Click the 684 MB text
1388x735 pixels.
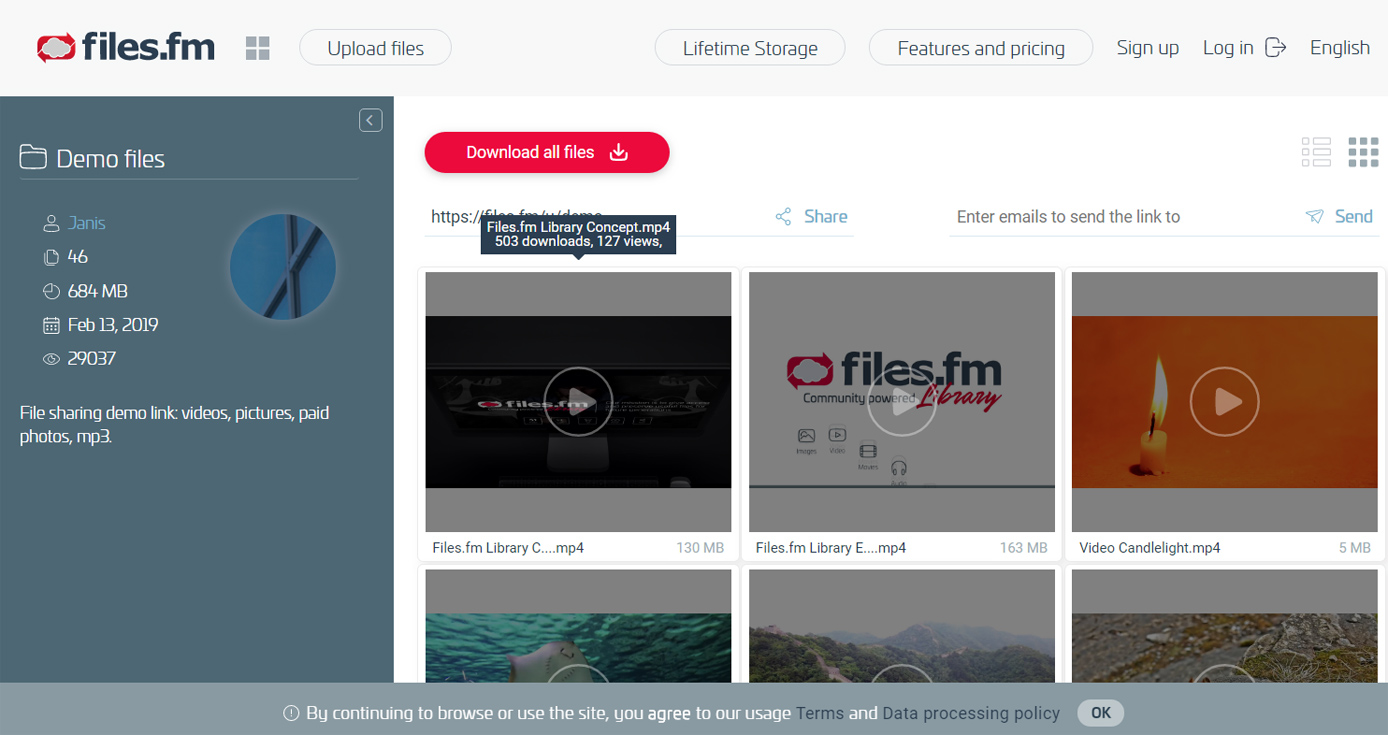coord(98,291)
